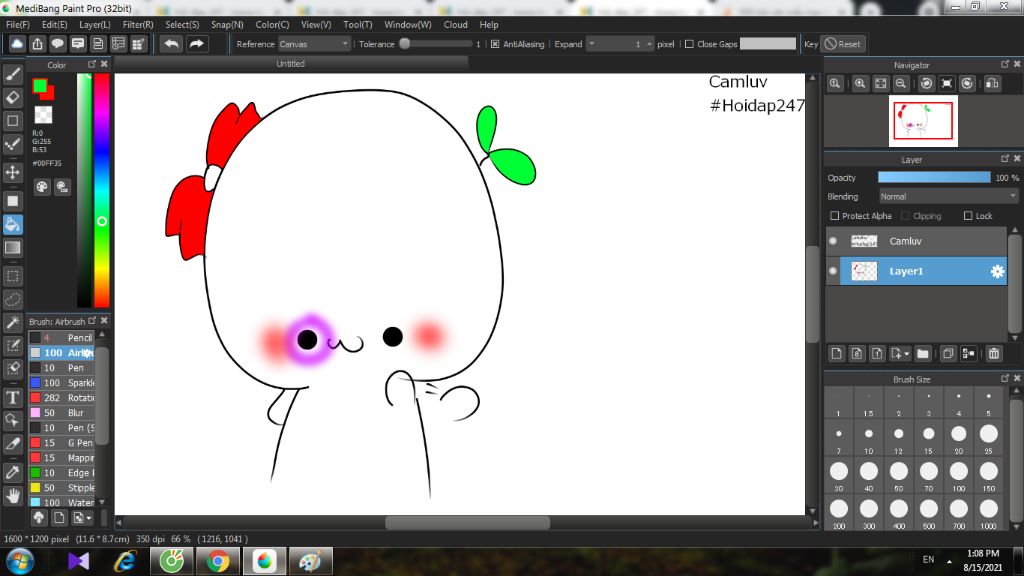Select the green foreground color swatch
This screenshot has height=576, width=1024.
tap(40, 86)
